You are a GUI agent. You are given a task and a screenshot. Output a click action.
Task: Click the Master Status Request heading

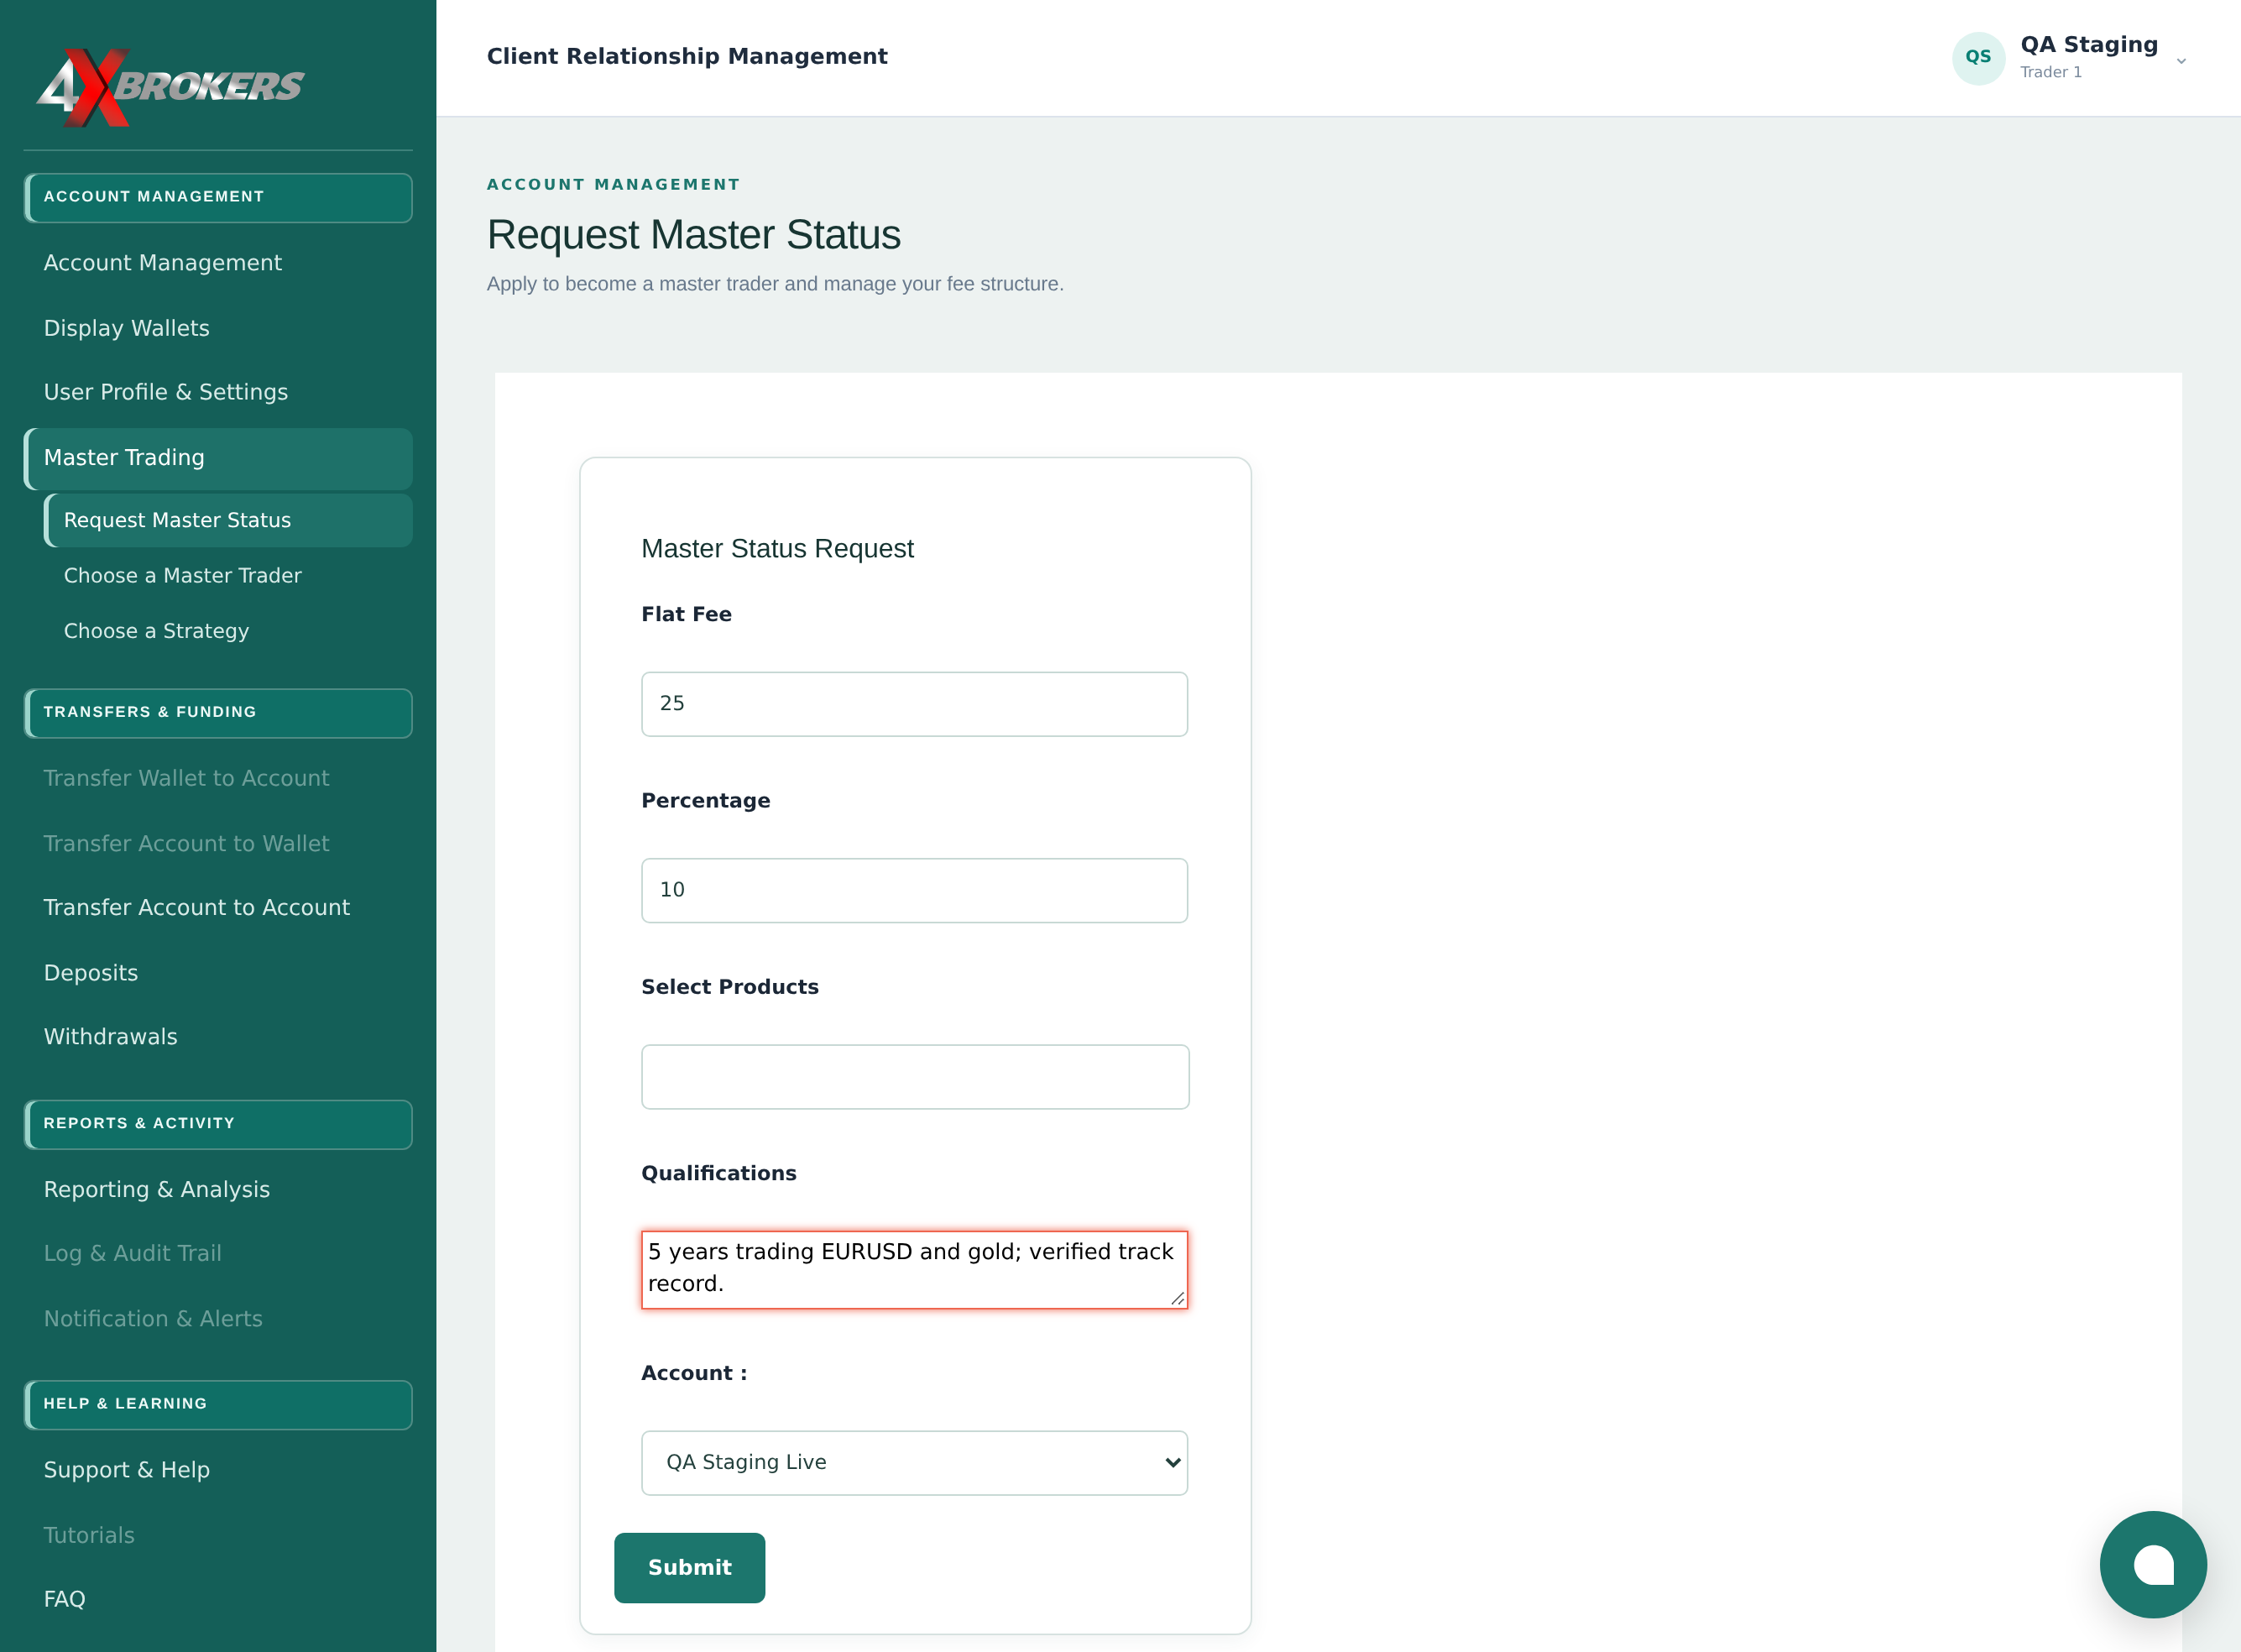click(x=777, y=548)
